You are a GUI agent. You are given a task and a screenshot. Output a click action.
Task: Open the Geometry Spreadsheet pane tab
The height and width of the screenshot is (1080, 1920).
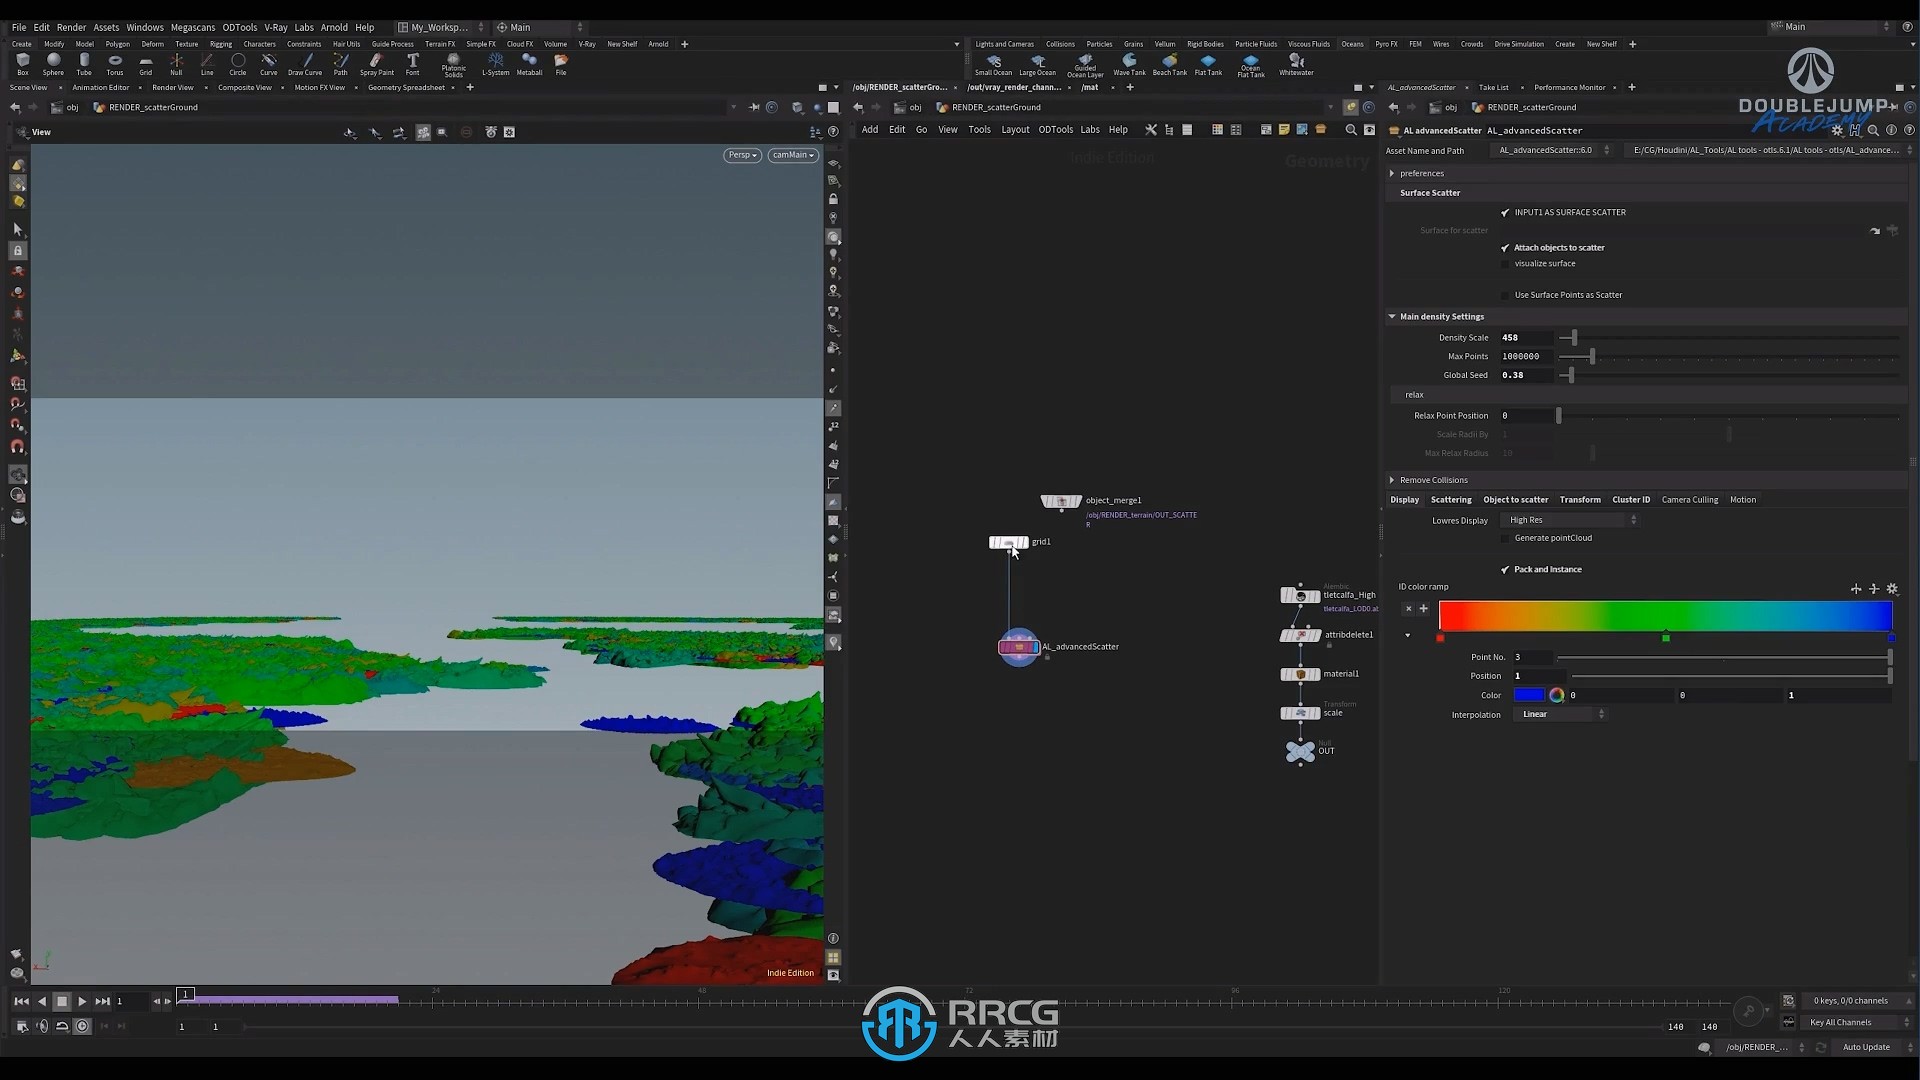406,87
